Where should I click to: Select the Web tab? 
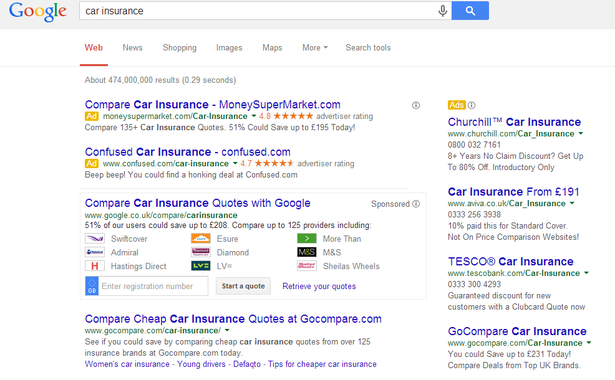pos(94,48)
